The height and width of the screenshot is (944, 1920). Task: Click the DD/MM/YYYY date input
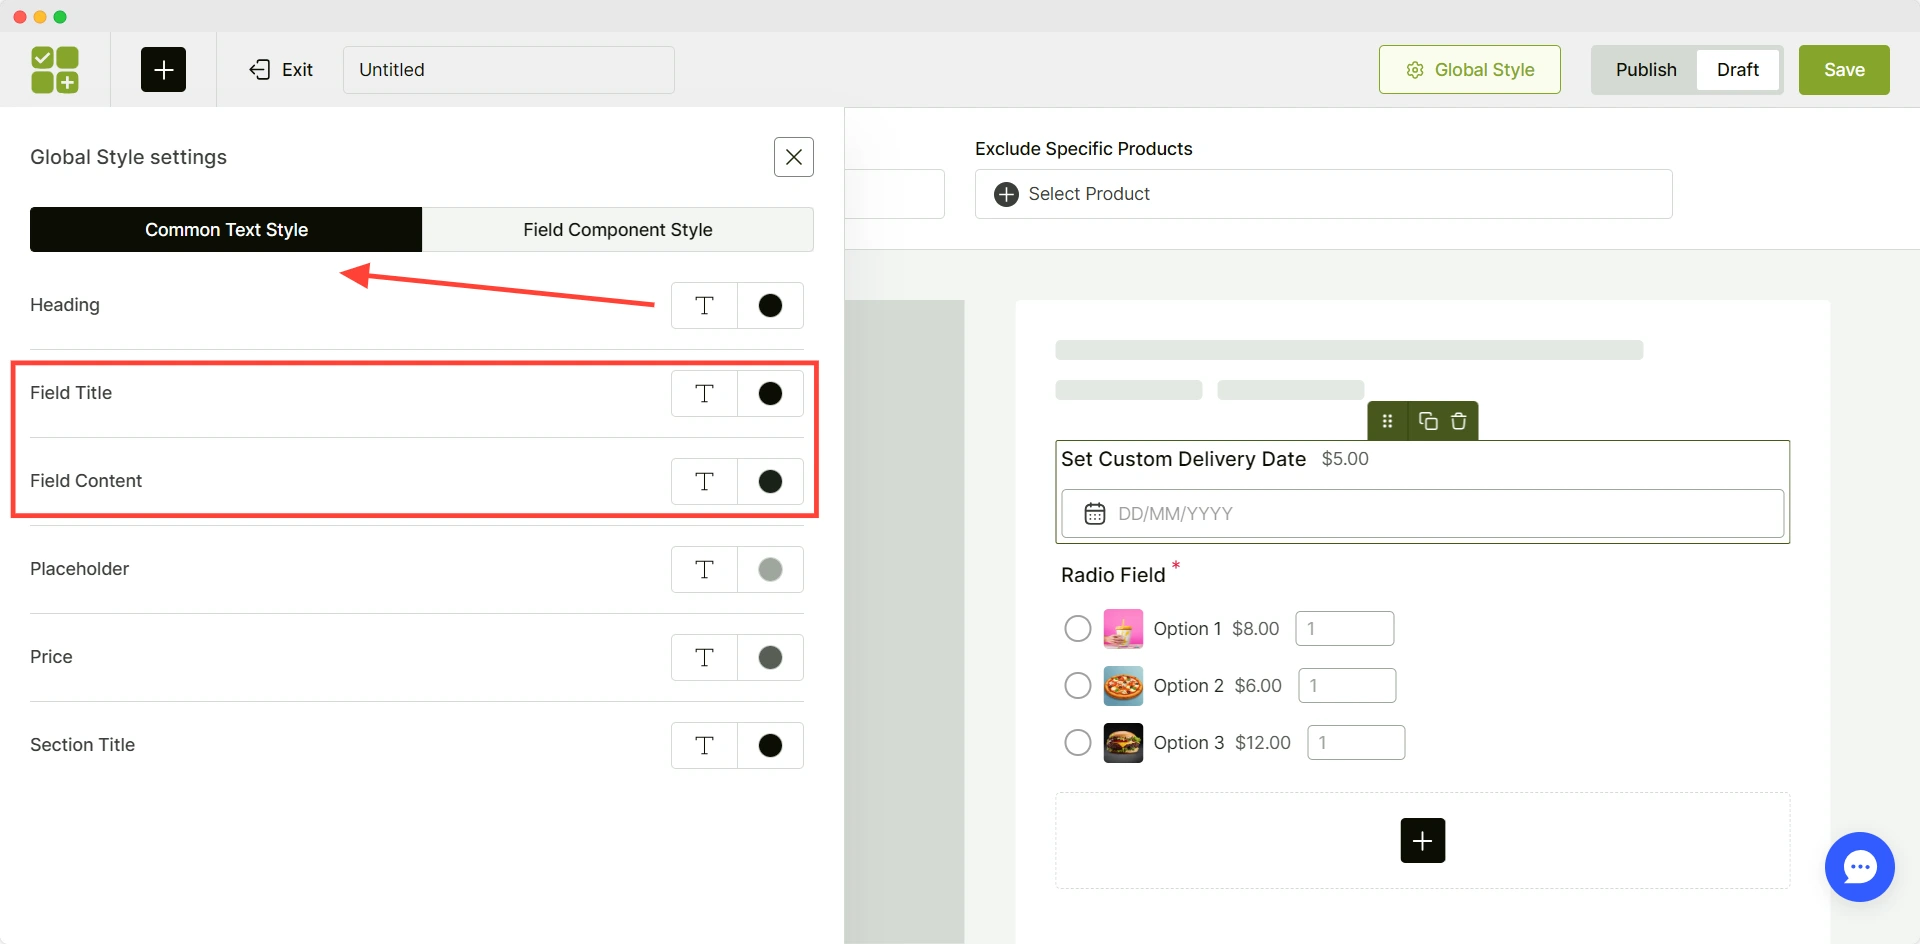(x=1422, y=513)
